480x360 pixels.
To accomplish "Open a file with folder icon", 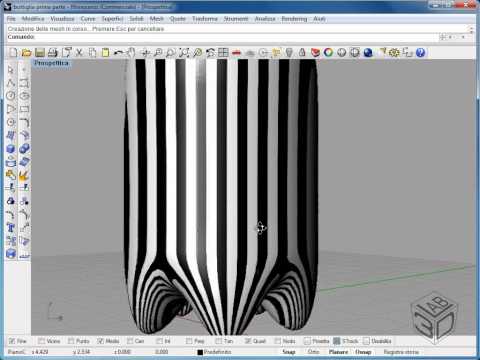I will coord(26,52).
